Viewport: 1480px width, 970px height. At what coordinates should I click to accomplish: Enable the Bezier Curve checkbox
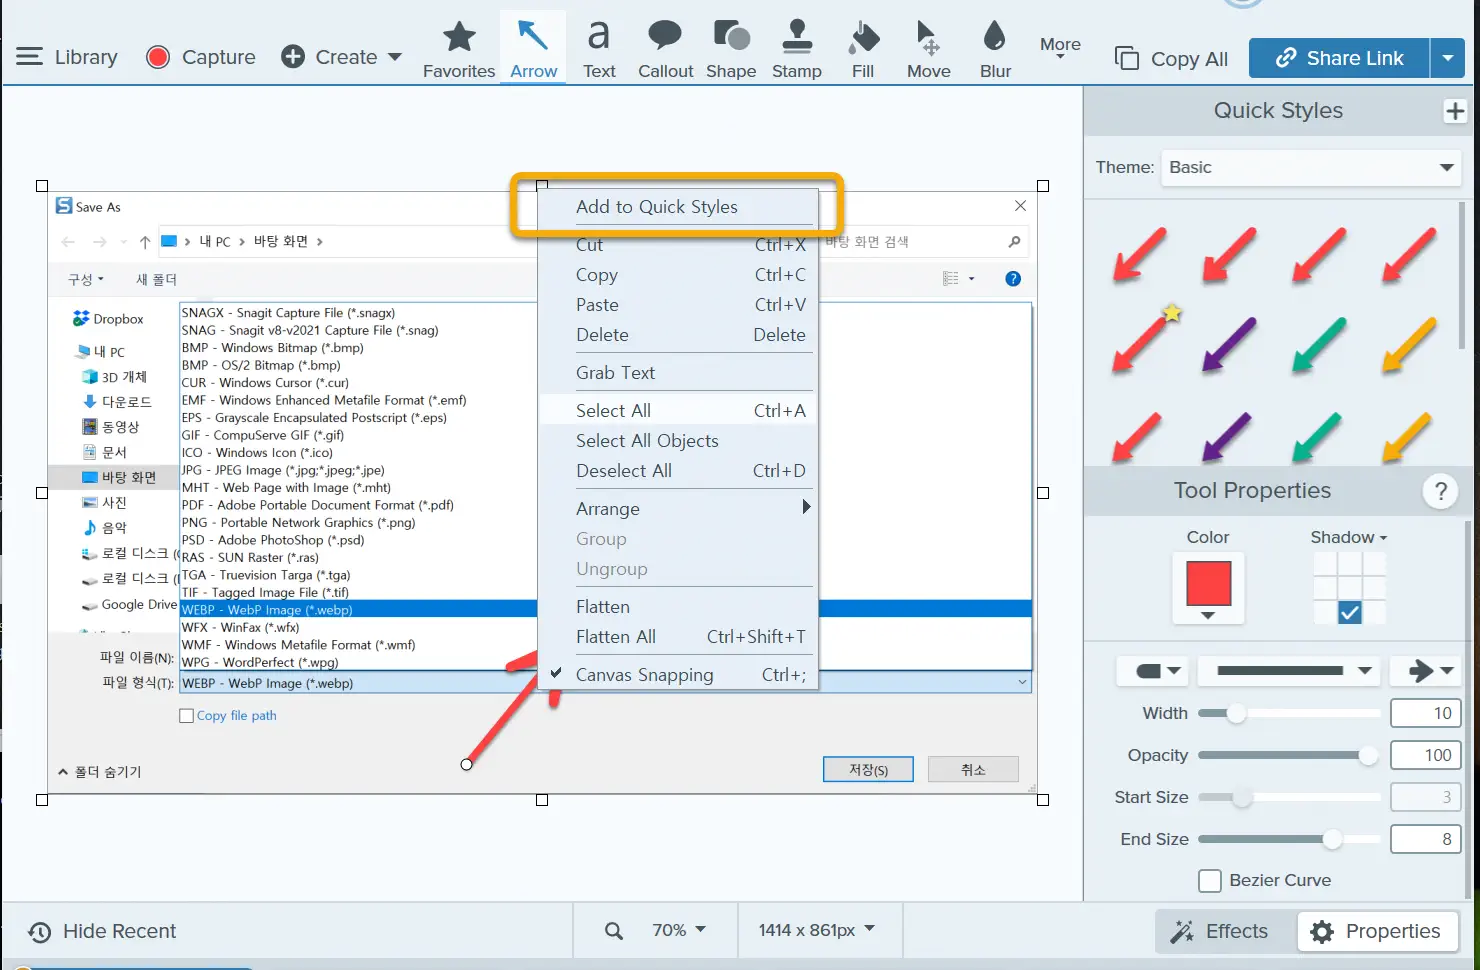coord(1210,880)
